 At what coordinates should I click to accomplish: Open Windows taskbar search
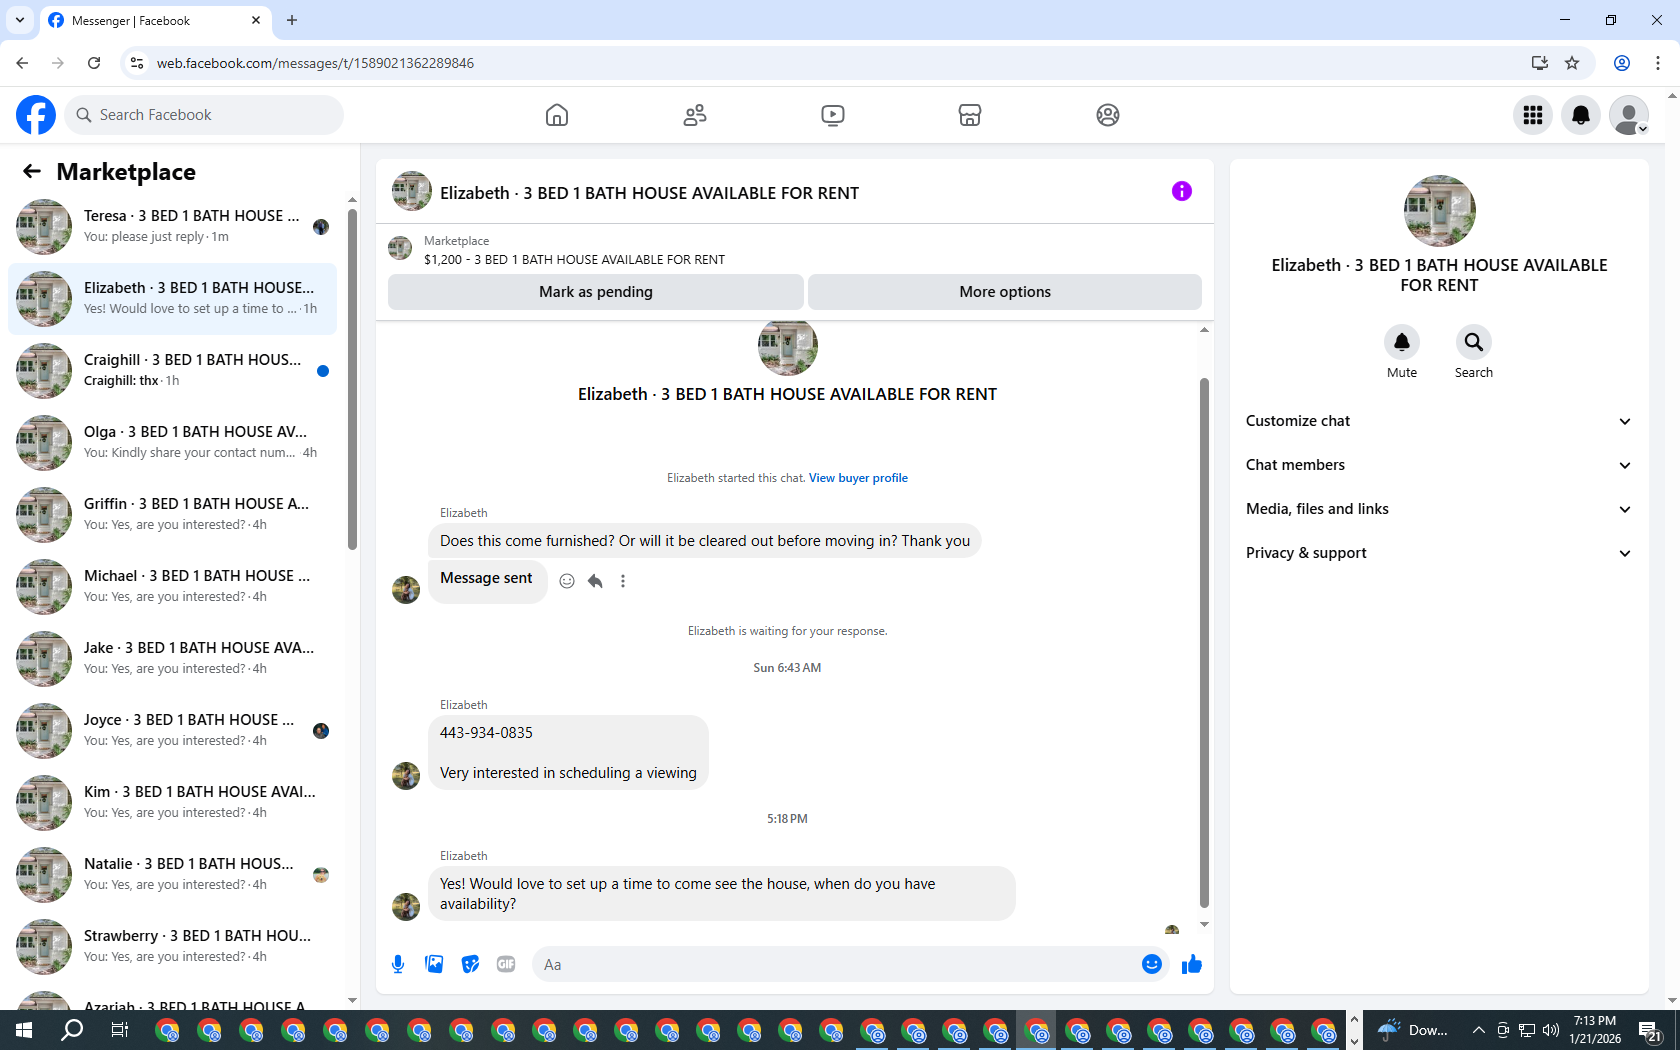(72, 1030)
